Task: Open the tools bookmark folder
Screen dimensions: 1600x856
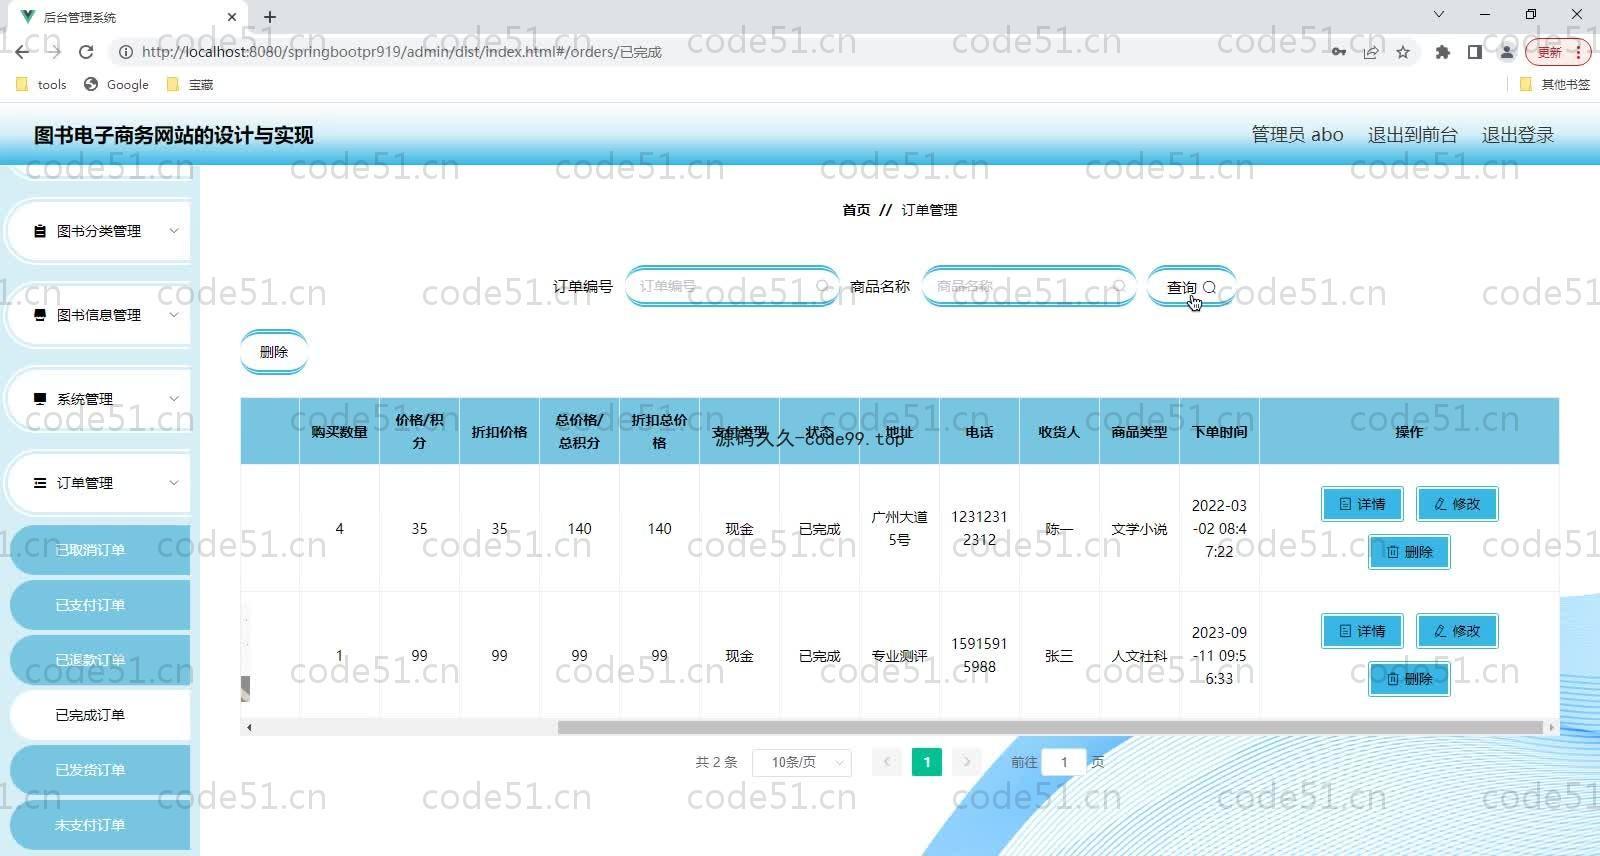Action: pyautogui.click(x=42, y=84)
